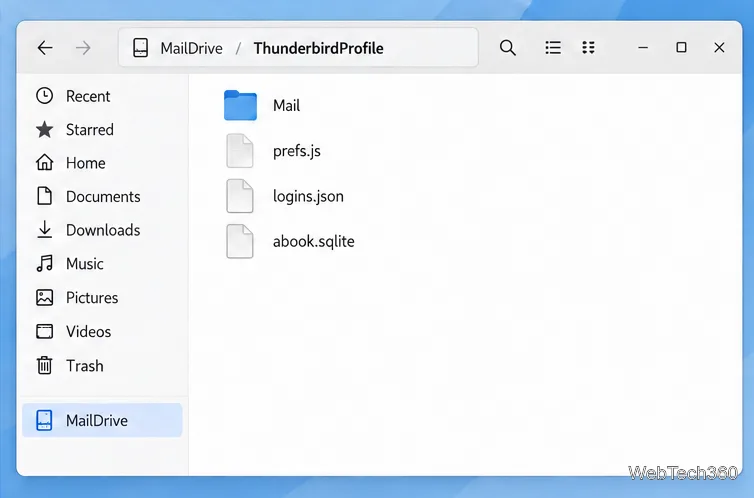This screenshot has width=754, height=498.
Task: Switch to list view
Action: (x=553, y=48)
